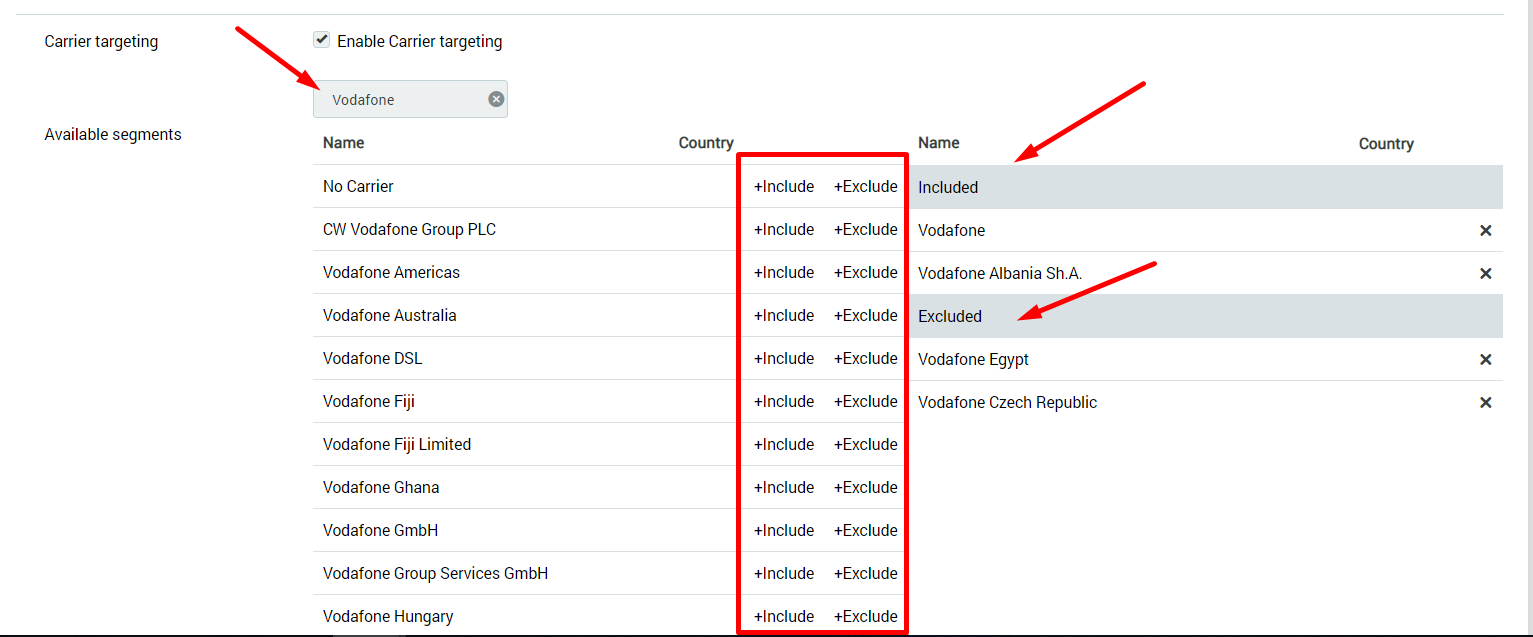The image size is (1533, 637).
Task: Remove Vodafone Albania Sh.A. from included
Action: [x=1485, y=273]
